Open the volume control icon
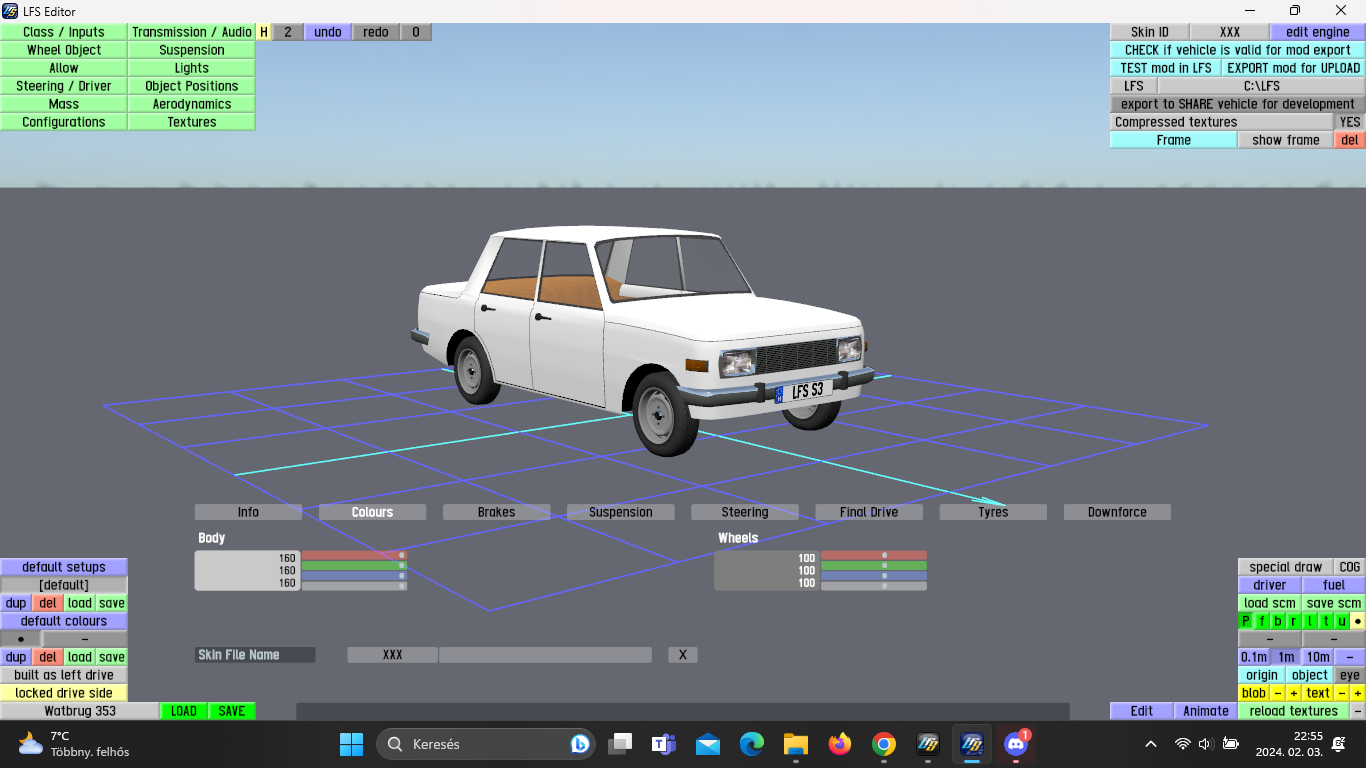The image size is (1366, 768). point(1206,744)
